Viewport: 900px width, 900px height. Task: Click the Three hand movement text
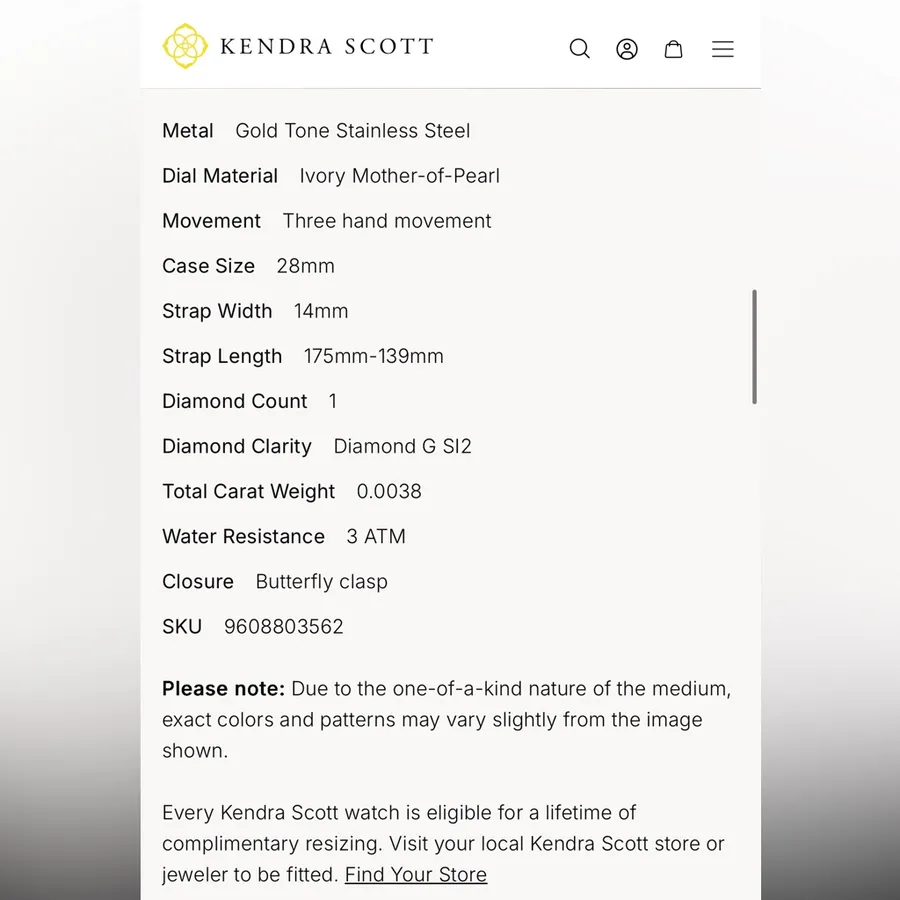[387, 221]
